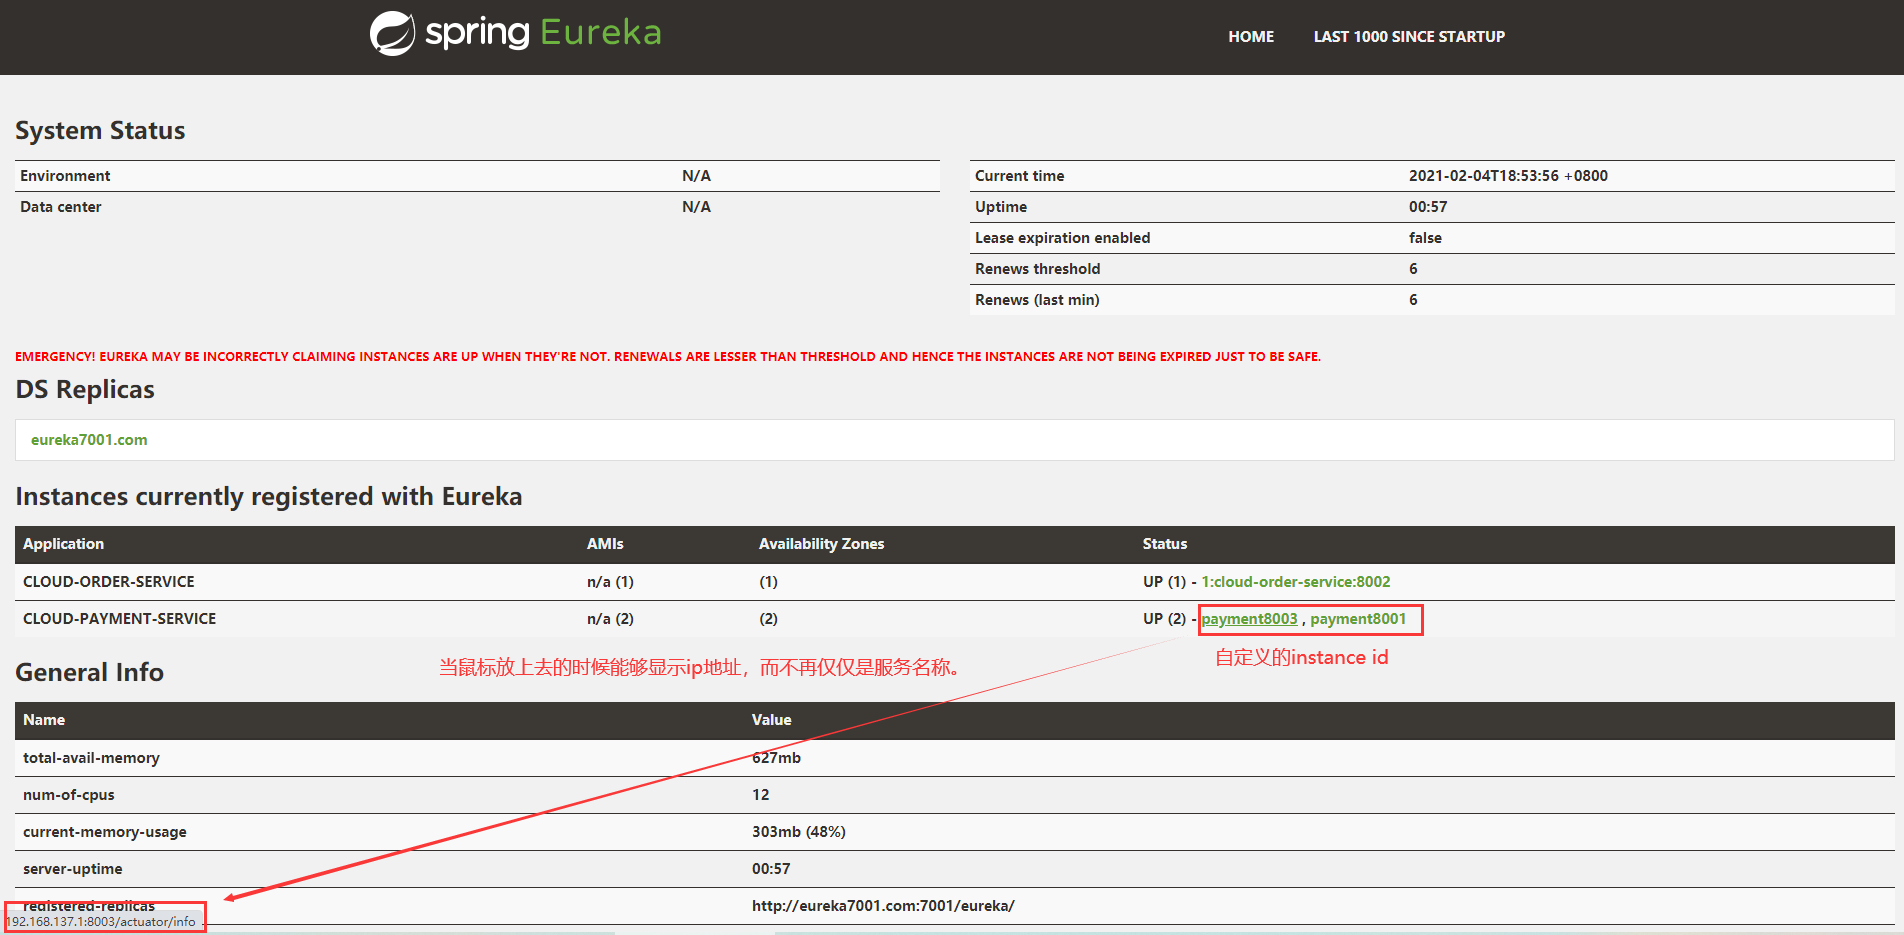The width and height of the screenshot is (1904, 935).
Task: Click the Status column header
Action: pyautogui.click(x=1165, y=544)
